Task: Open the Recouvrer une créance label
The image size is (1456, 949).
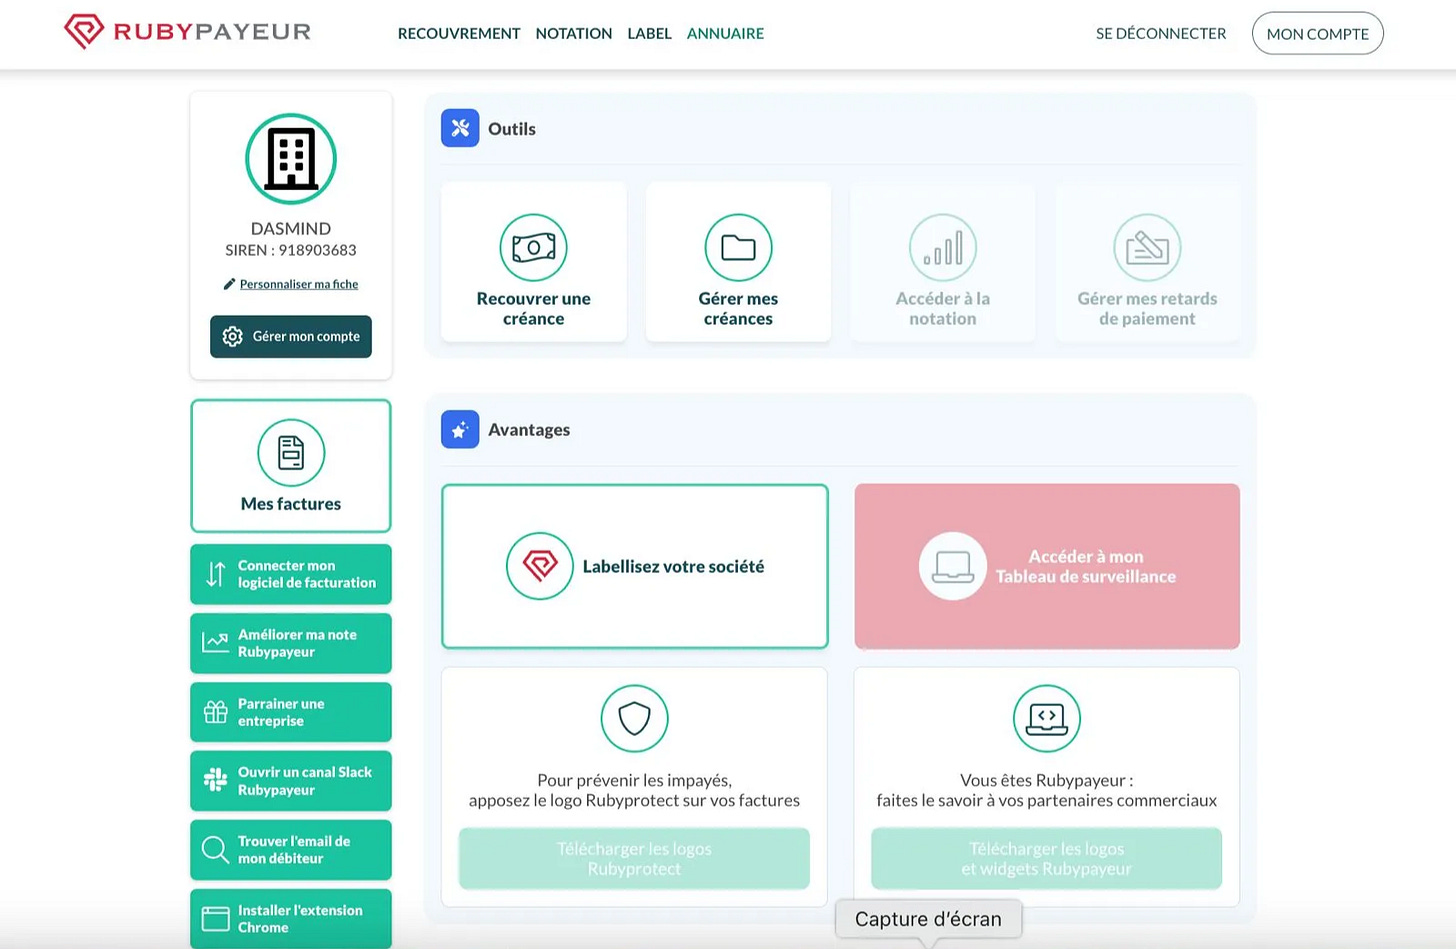Action: 534,308
